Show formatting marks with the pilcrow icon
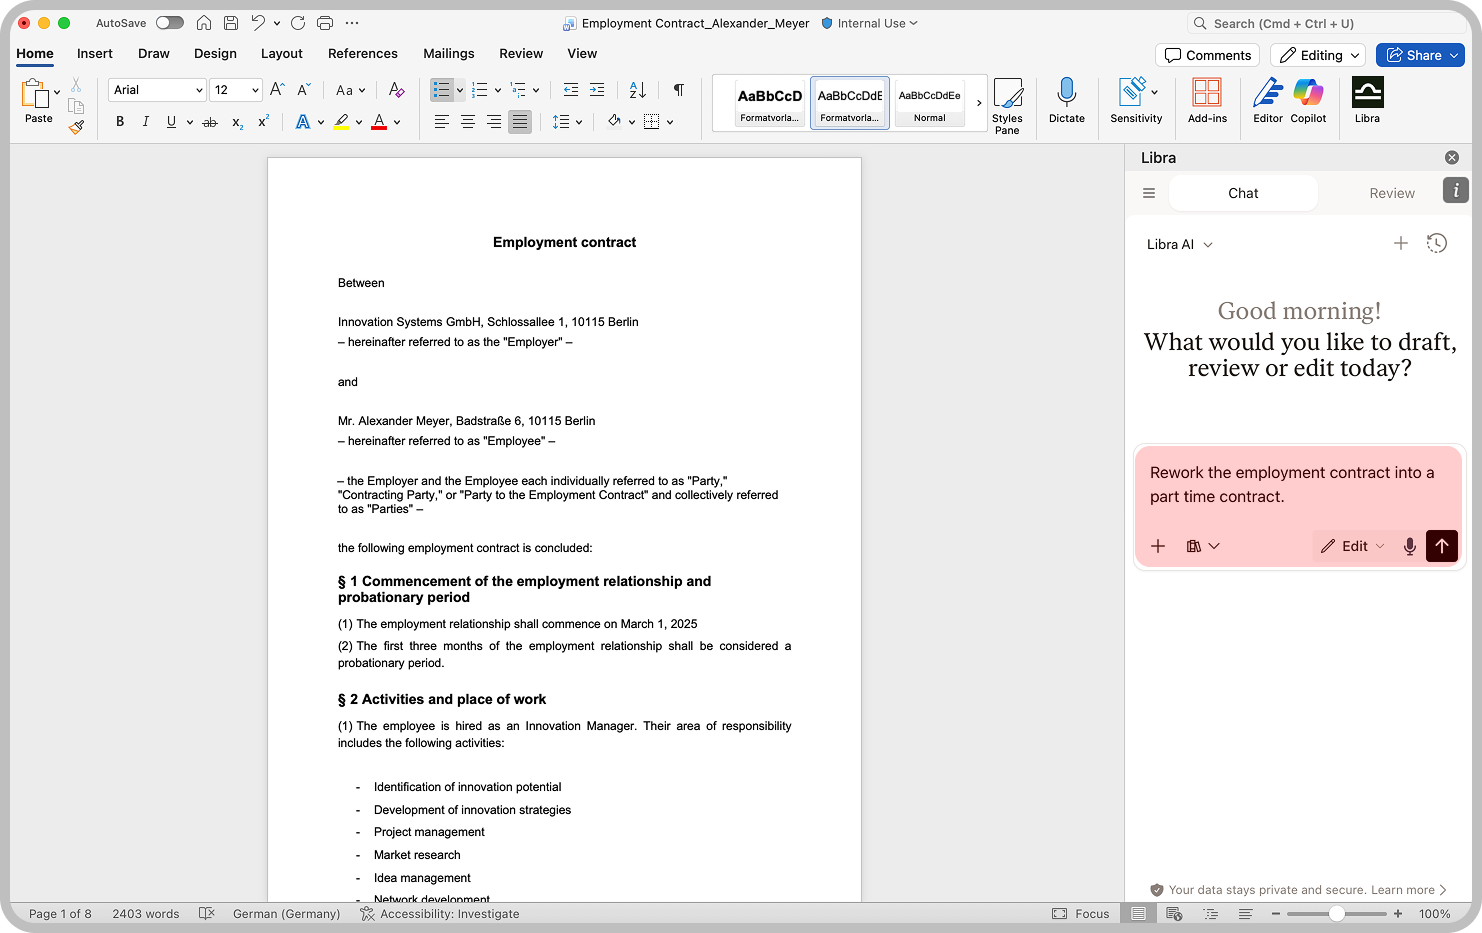The height and width of the screenshot is (933, 1482). (x=678, y=90)
